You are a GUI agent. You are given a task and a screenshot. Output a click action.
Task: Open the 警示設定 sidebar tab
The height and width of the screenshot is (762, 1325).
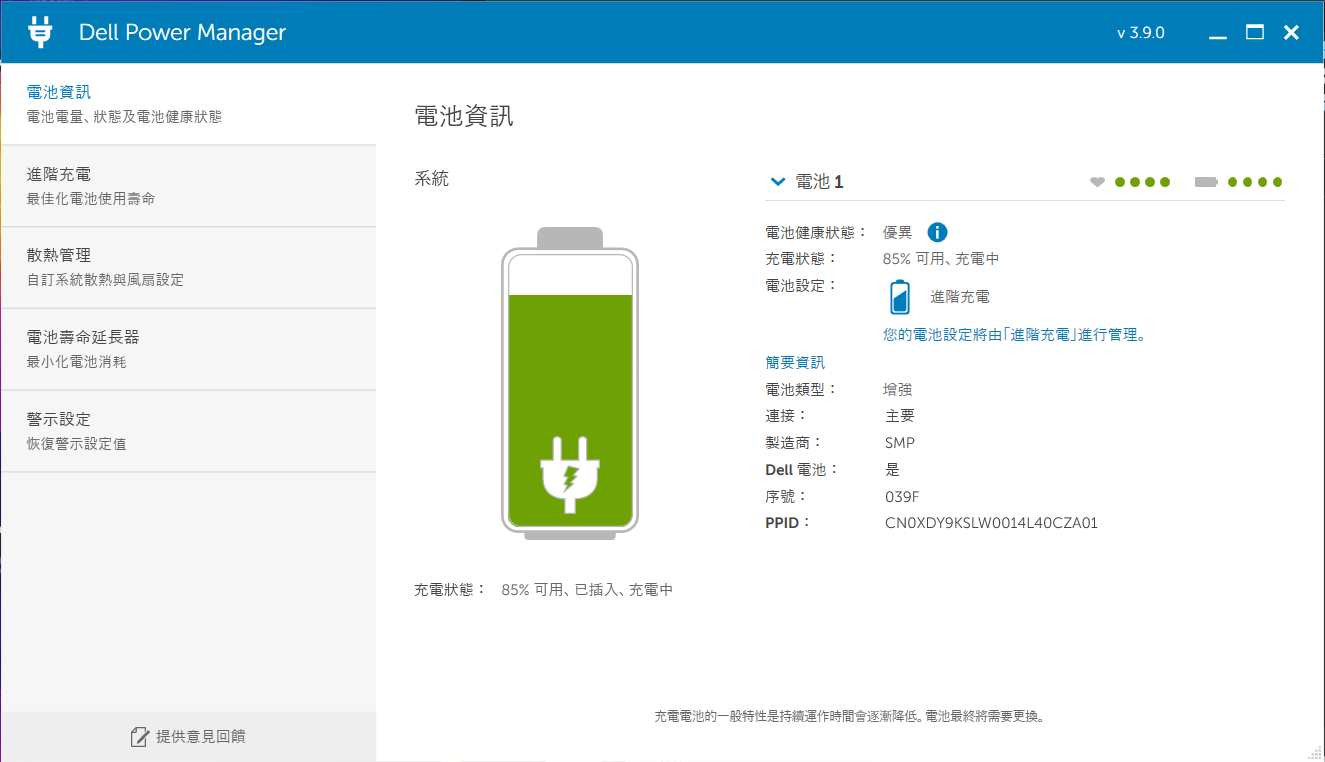click(x=188, y=431)
